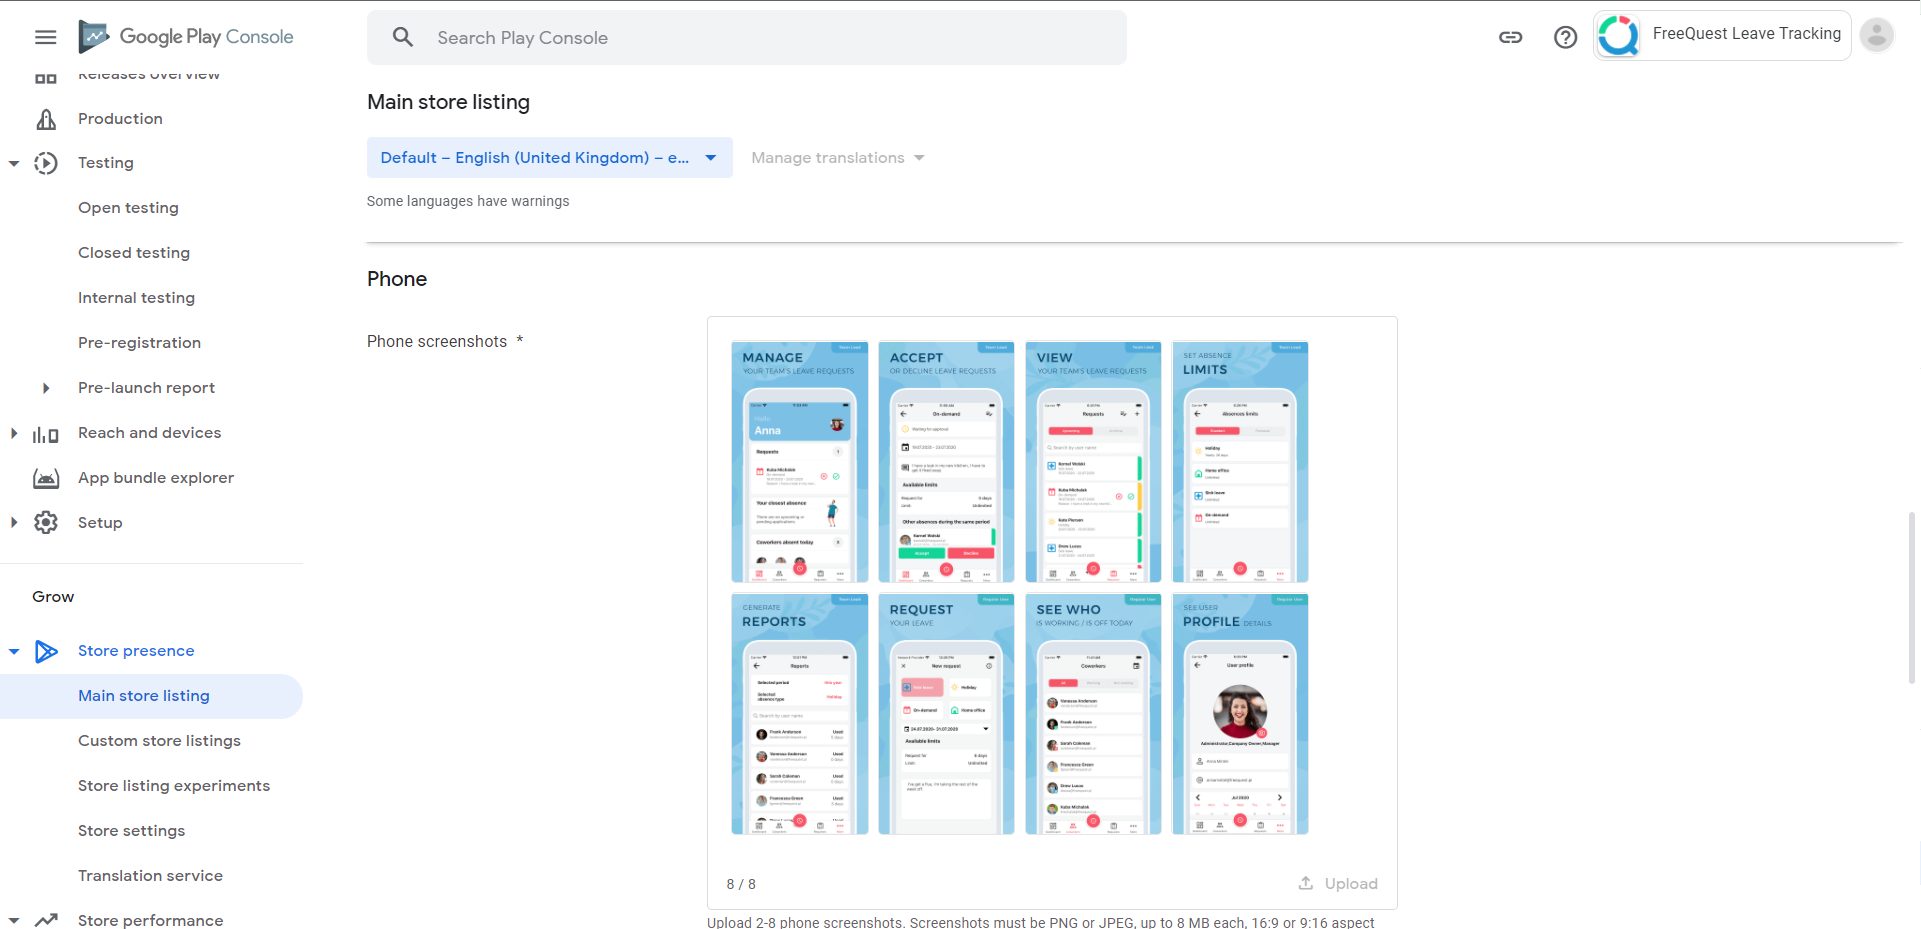Open the Default English (United Kingdom) language dropdown
The width and height of the screenshot is (1921, 929).
click(549, 157)
